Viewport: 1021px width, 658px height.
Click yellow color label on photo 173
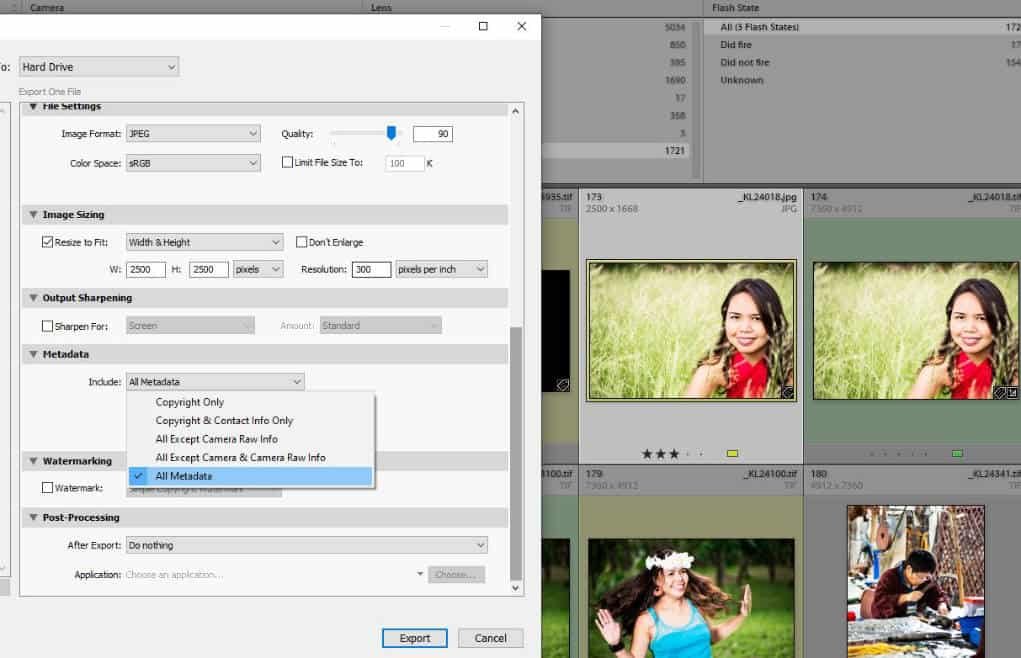click(x=733, y=454)
